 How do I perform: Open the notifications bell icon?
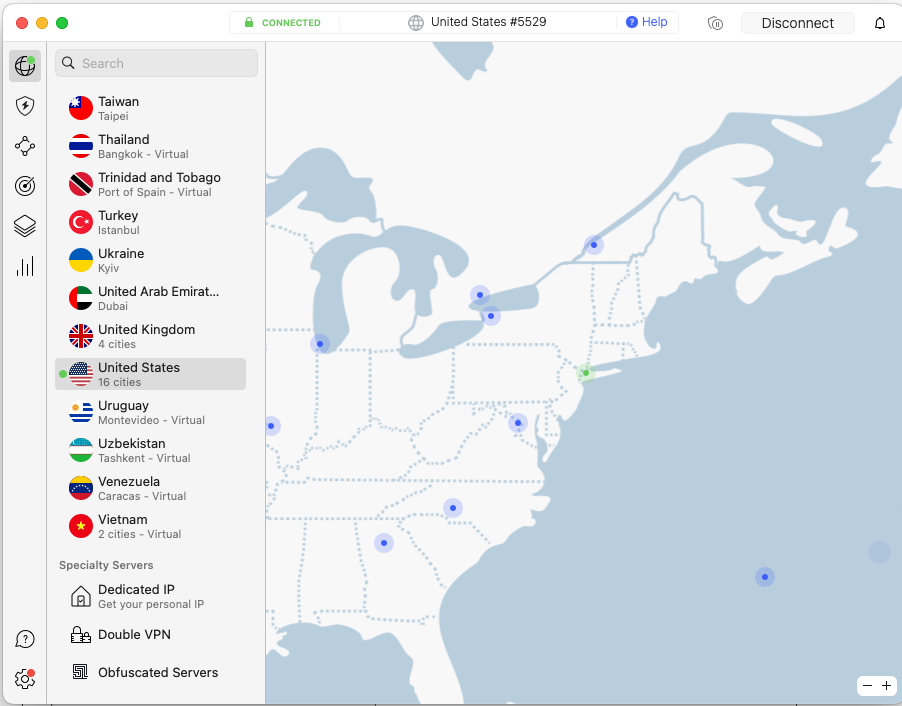880,23
